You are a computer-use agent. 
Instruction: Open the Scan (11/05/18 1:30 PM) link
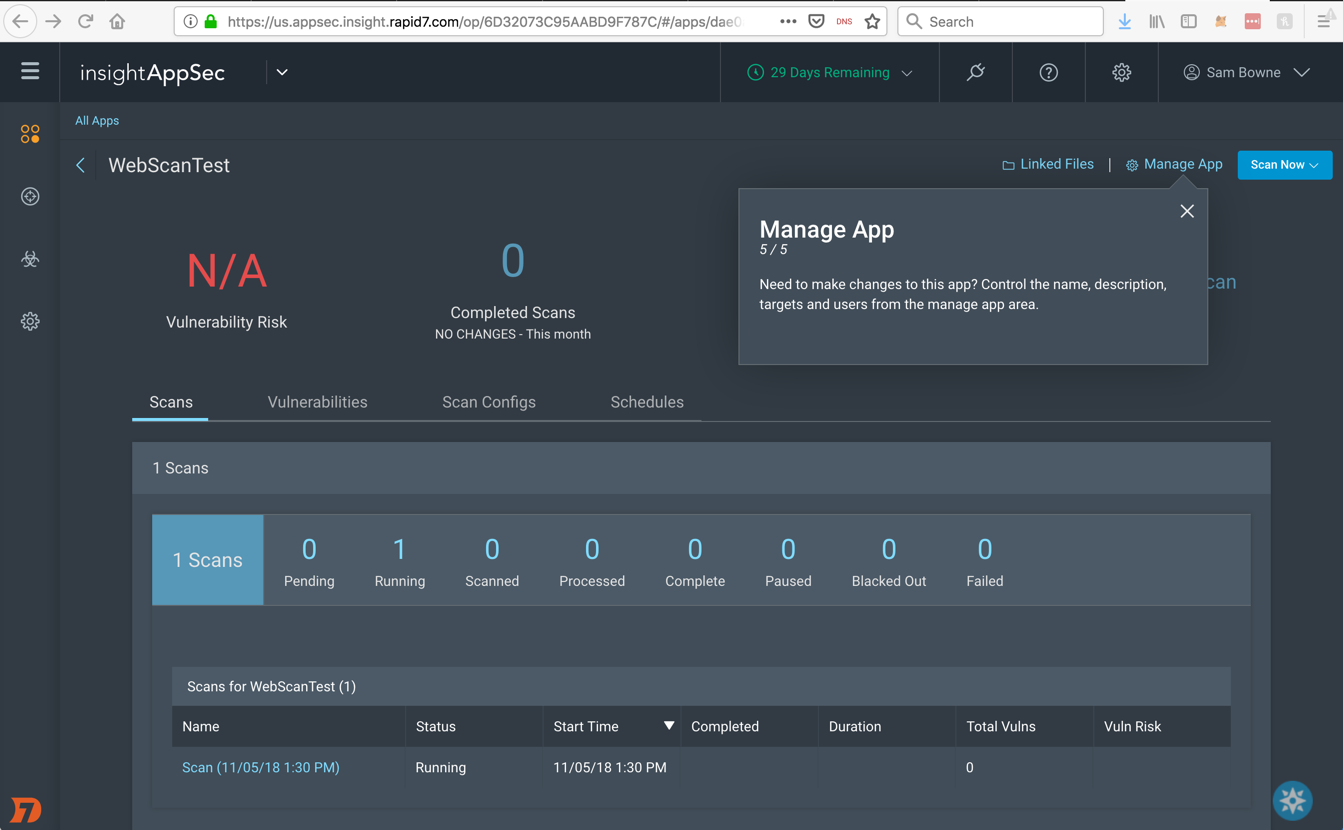[260, 767]
